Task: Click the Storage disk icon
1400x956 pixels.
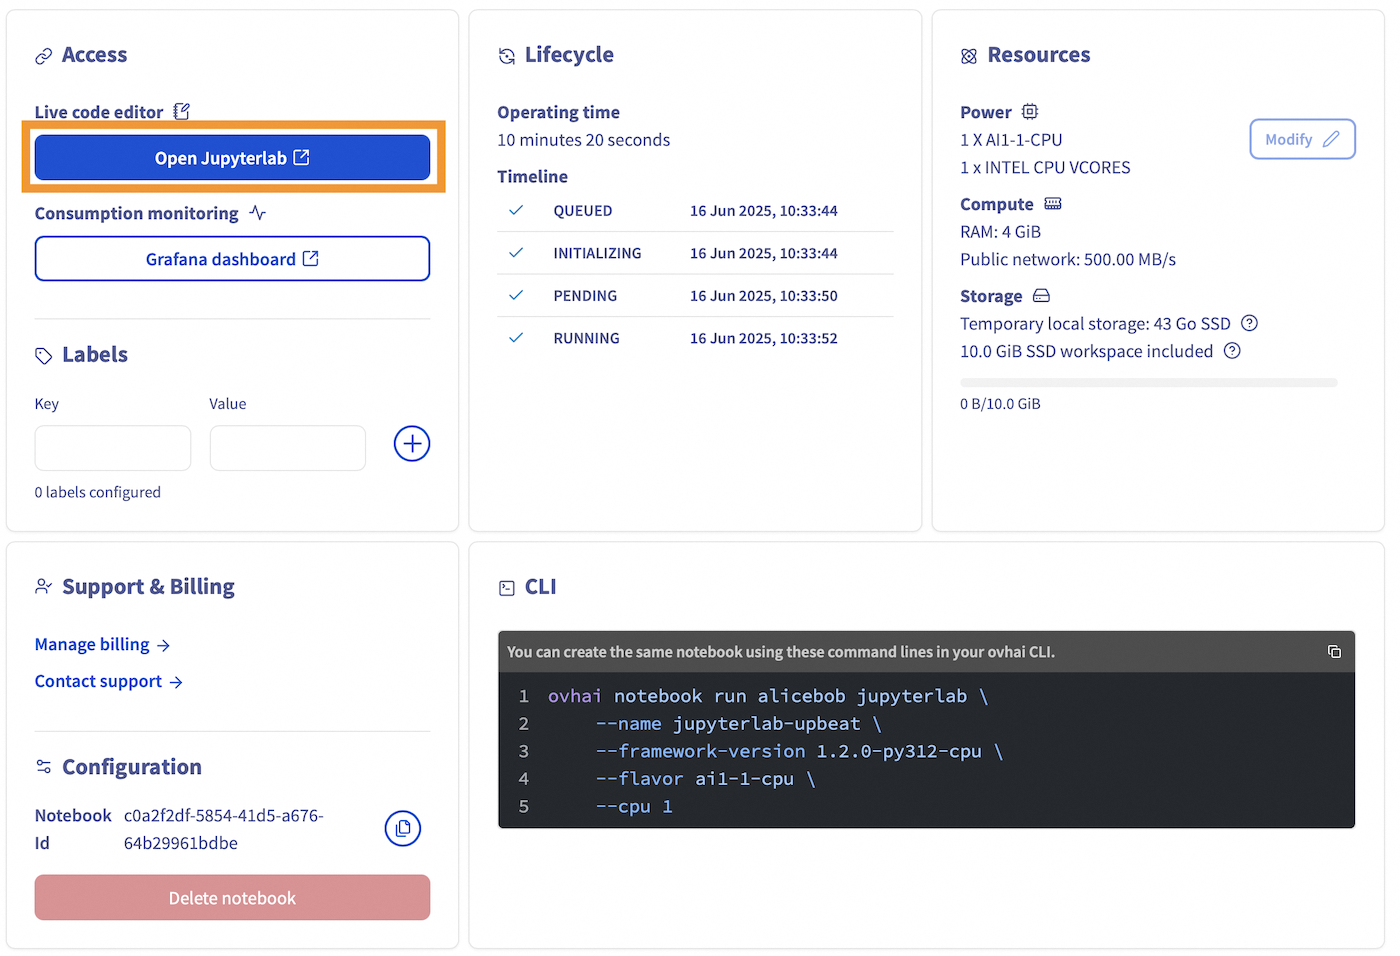Action: tap(1041, 296)
